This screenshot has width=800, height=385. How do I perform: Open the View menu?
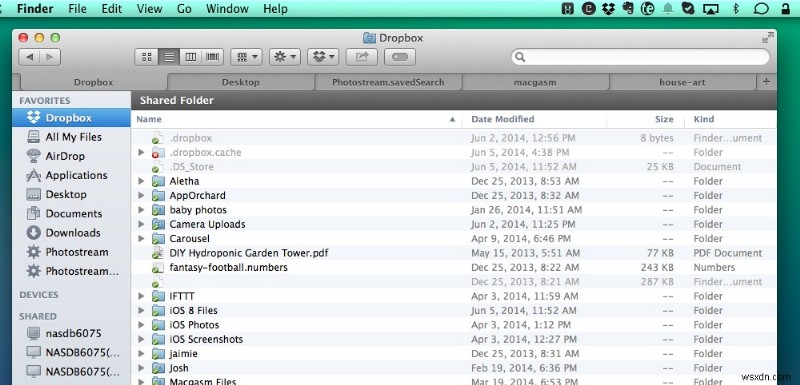[149, 9]
